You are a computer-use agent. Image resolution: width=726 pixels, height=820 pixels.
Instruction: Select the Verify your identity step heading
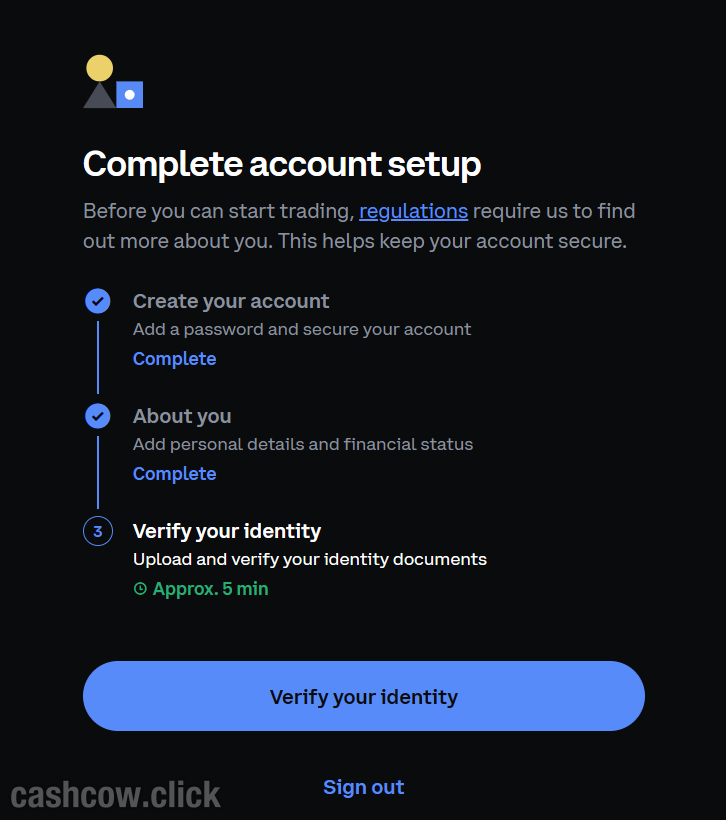coord(227,531)
